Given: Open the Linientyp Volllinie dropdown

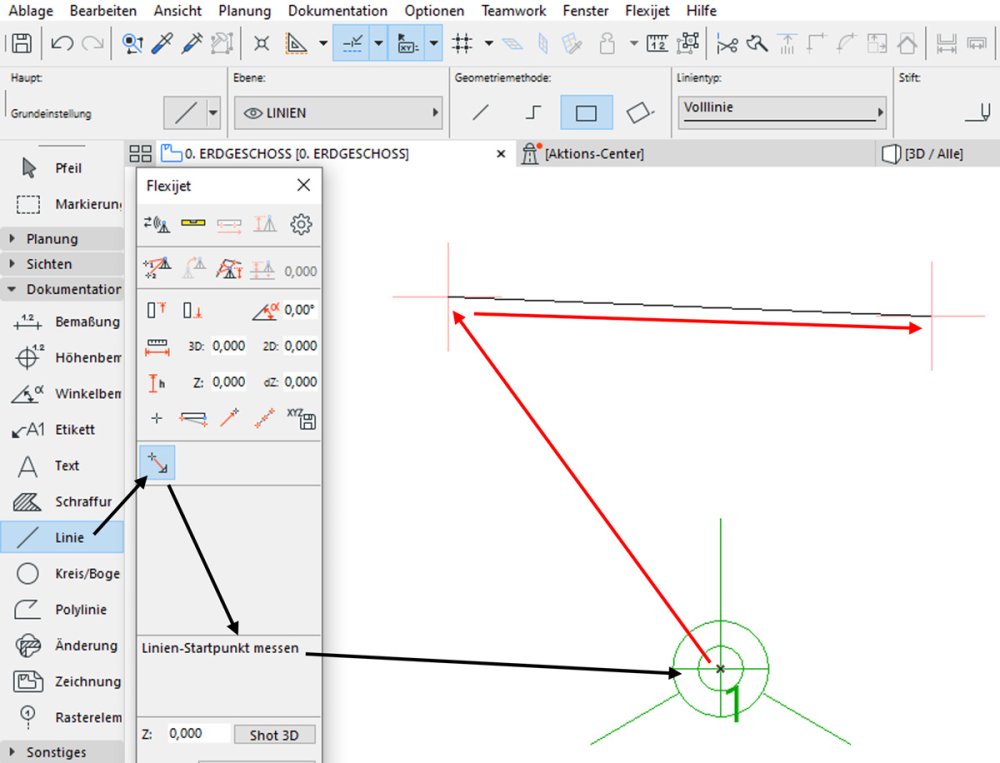Looking at the screenshot, I should click(x=782, y=112).
